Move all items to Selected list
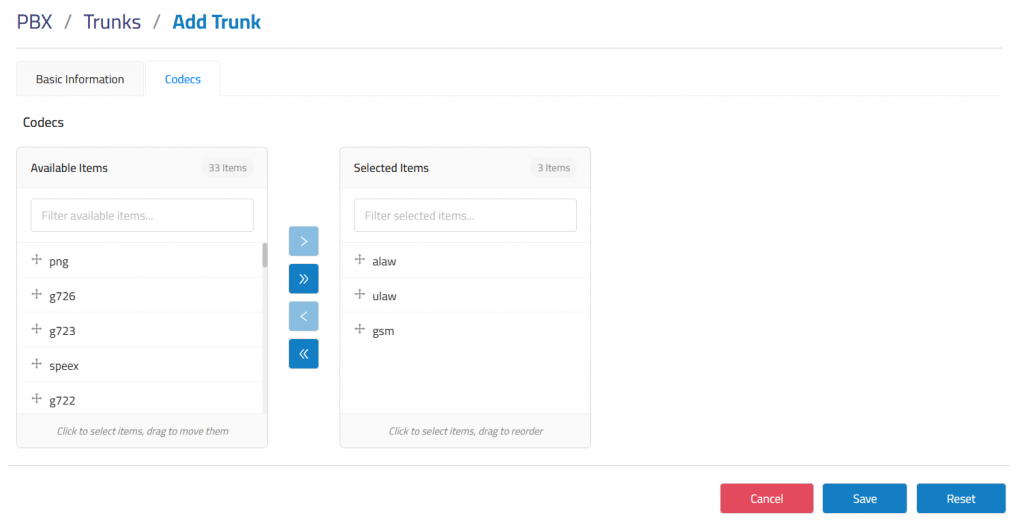Viewport: 1024px width, 526px height. [x=303, y=279]
